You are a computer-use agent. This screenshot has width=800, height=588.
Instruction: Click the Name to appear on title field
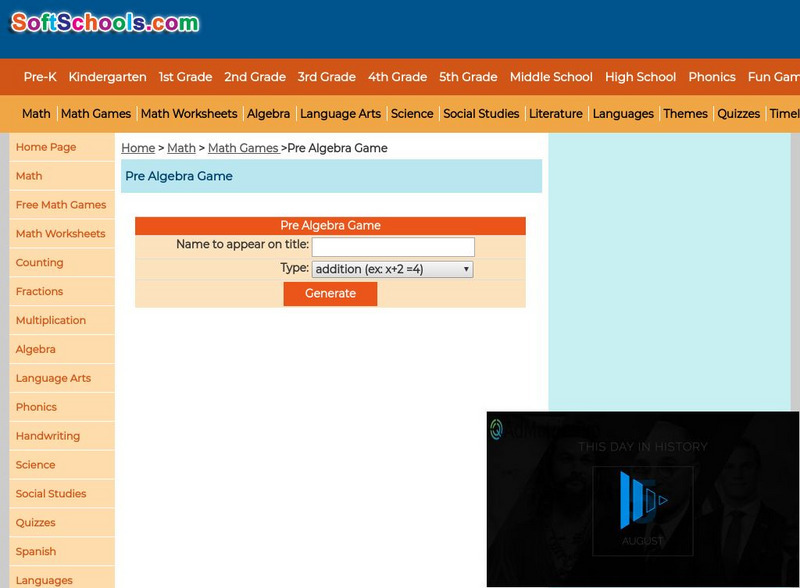coord(393,247)
